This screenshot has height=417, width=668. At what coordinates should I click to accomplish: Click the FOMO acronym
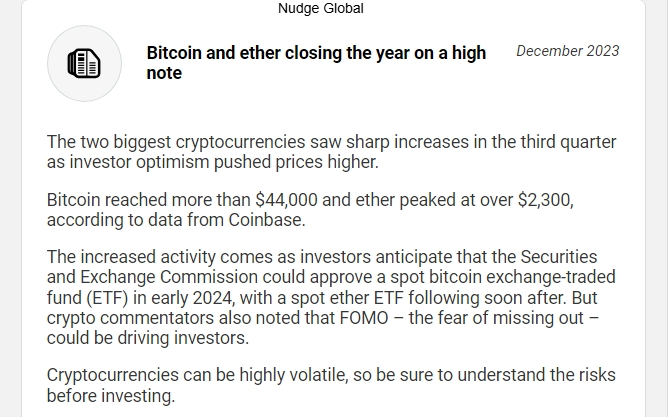pyautogui.click(x=364, y=318)
